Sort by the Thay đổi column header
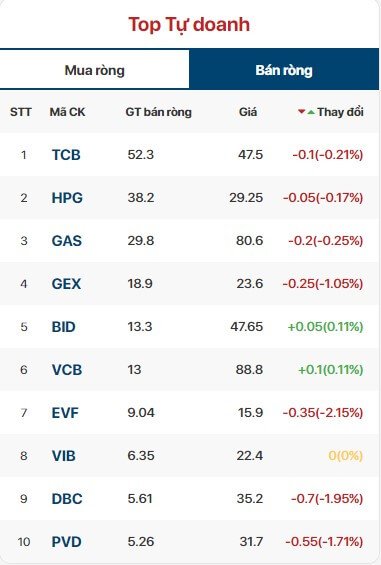 (x=340, y=112)
